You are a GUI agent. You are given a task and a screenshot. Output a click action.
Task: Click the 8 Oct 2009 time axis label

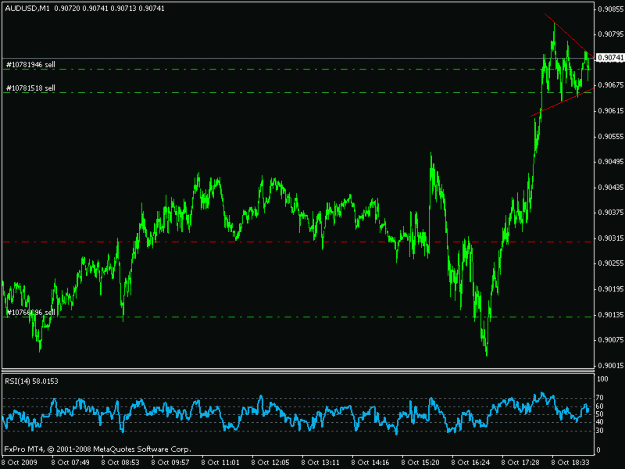pyautogui.click(x=19, y=463)
